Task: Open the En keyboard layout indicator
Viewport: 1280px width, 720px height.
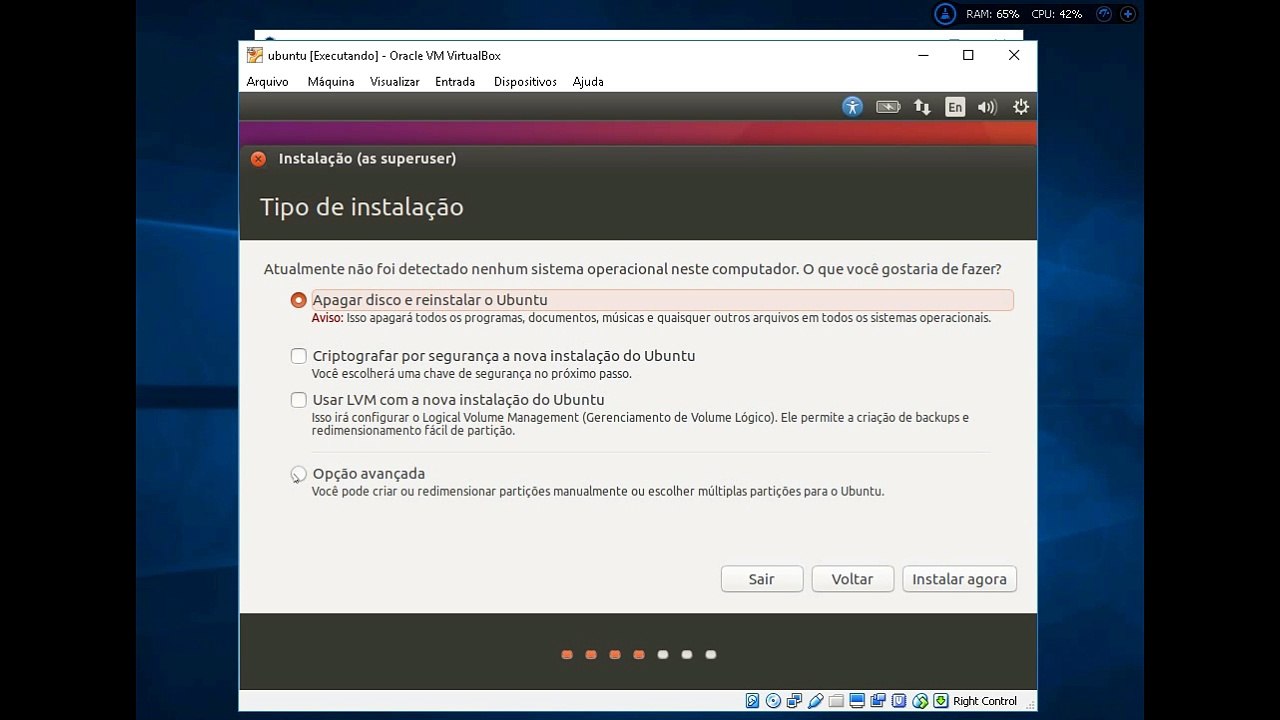Action: (955, 107)
